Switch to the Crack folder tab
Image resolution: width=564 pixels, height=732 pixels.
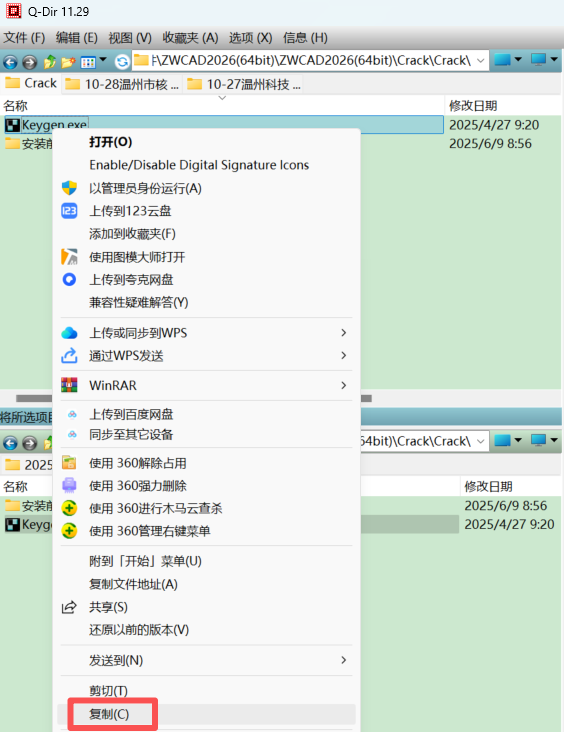click(x=31, y=84)
